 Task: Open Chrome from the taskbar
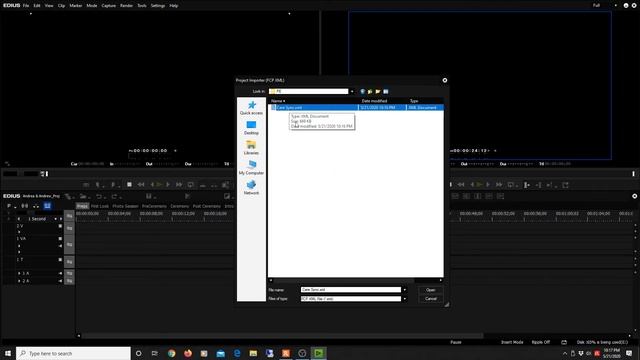(171, 353)
